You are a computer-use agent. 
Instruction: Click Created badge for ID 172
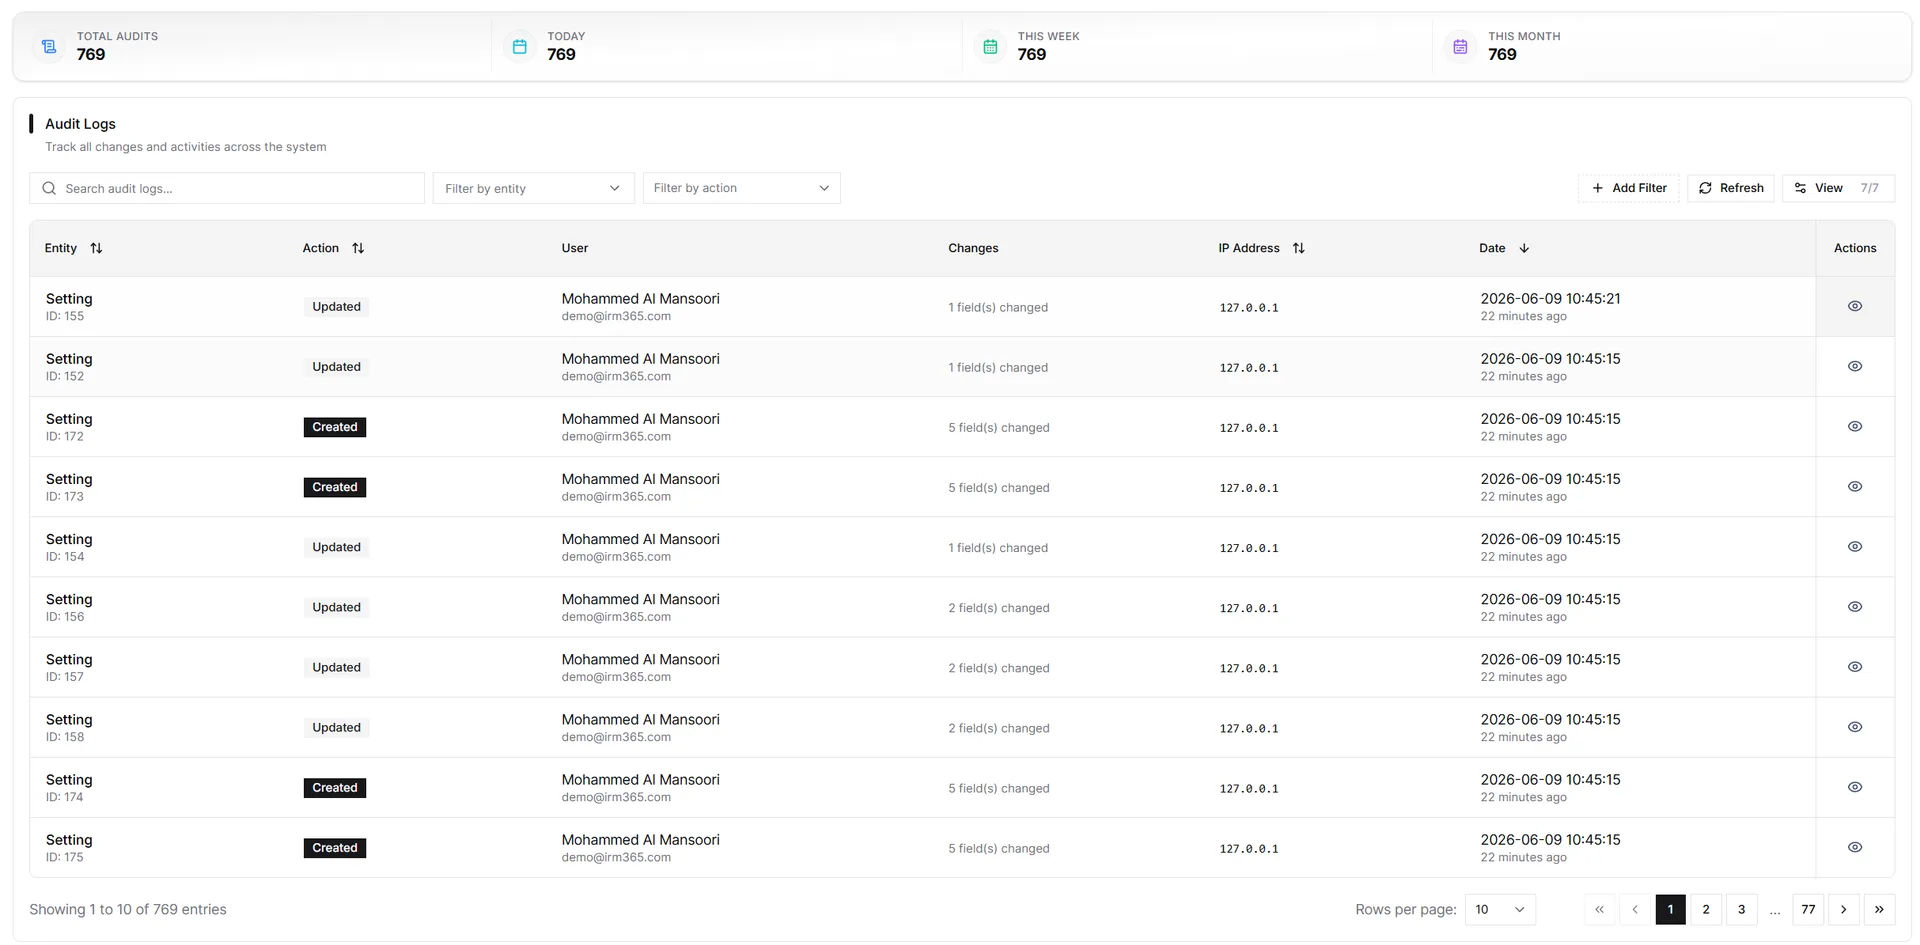335,427
